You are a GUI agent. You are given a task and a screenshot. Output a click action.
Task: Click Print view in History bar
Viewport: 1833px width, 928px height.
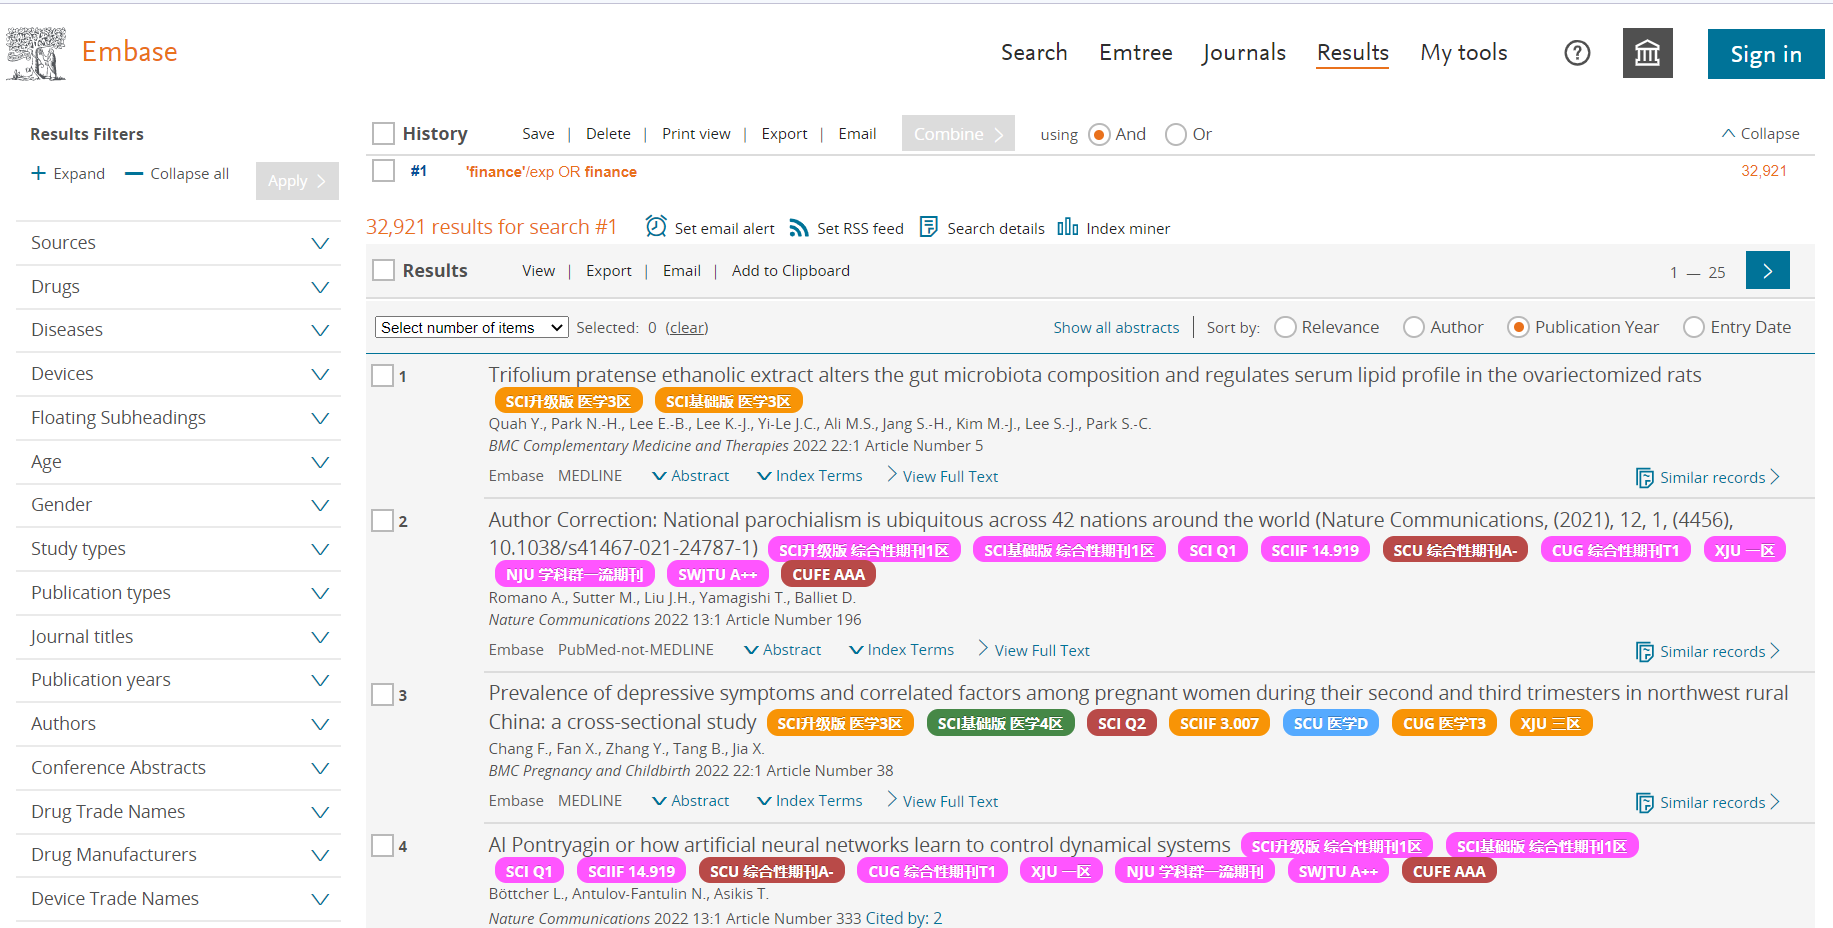pyautogui.click(x=696, y=134)
